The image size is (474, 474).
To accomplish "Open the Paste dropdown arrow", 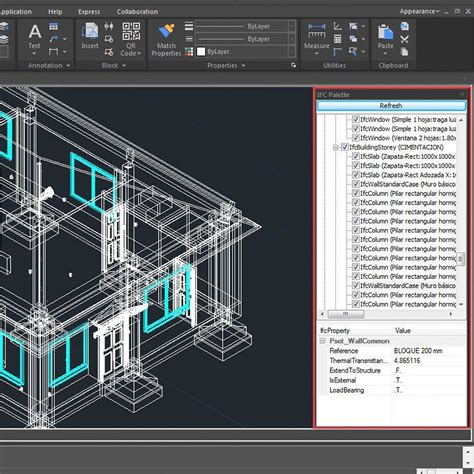I will [x=385, y=53].
